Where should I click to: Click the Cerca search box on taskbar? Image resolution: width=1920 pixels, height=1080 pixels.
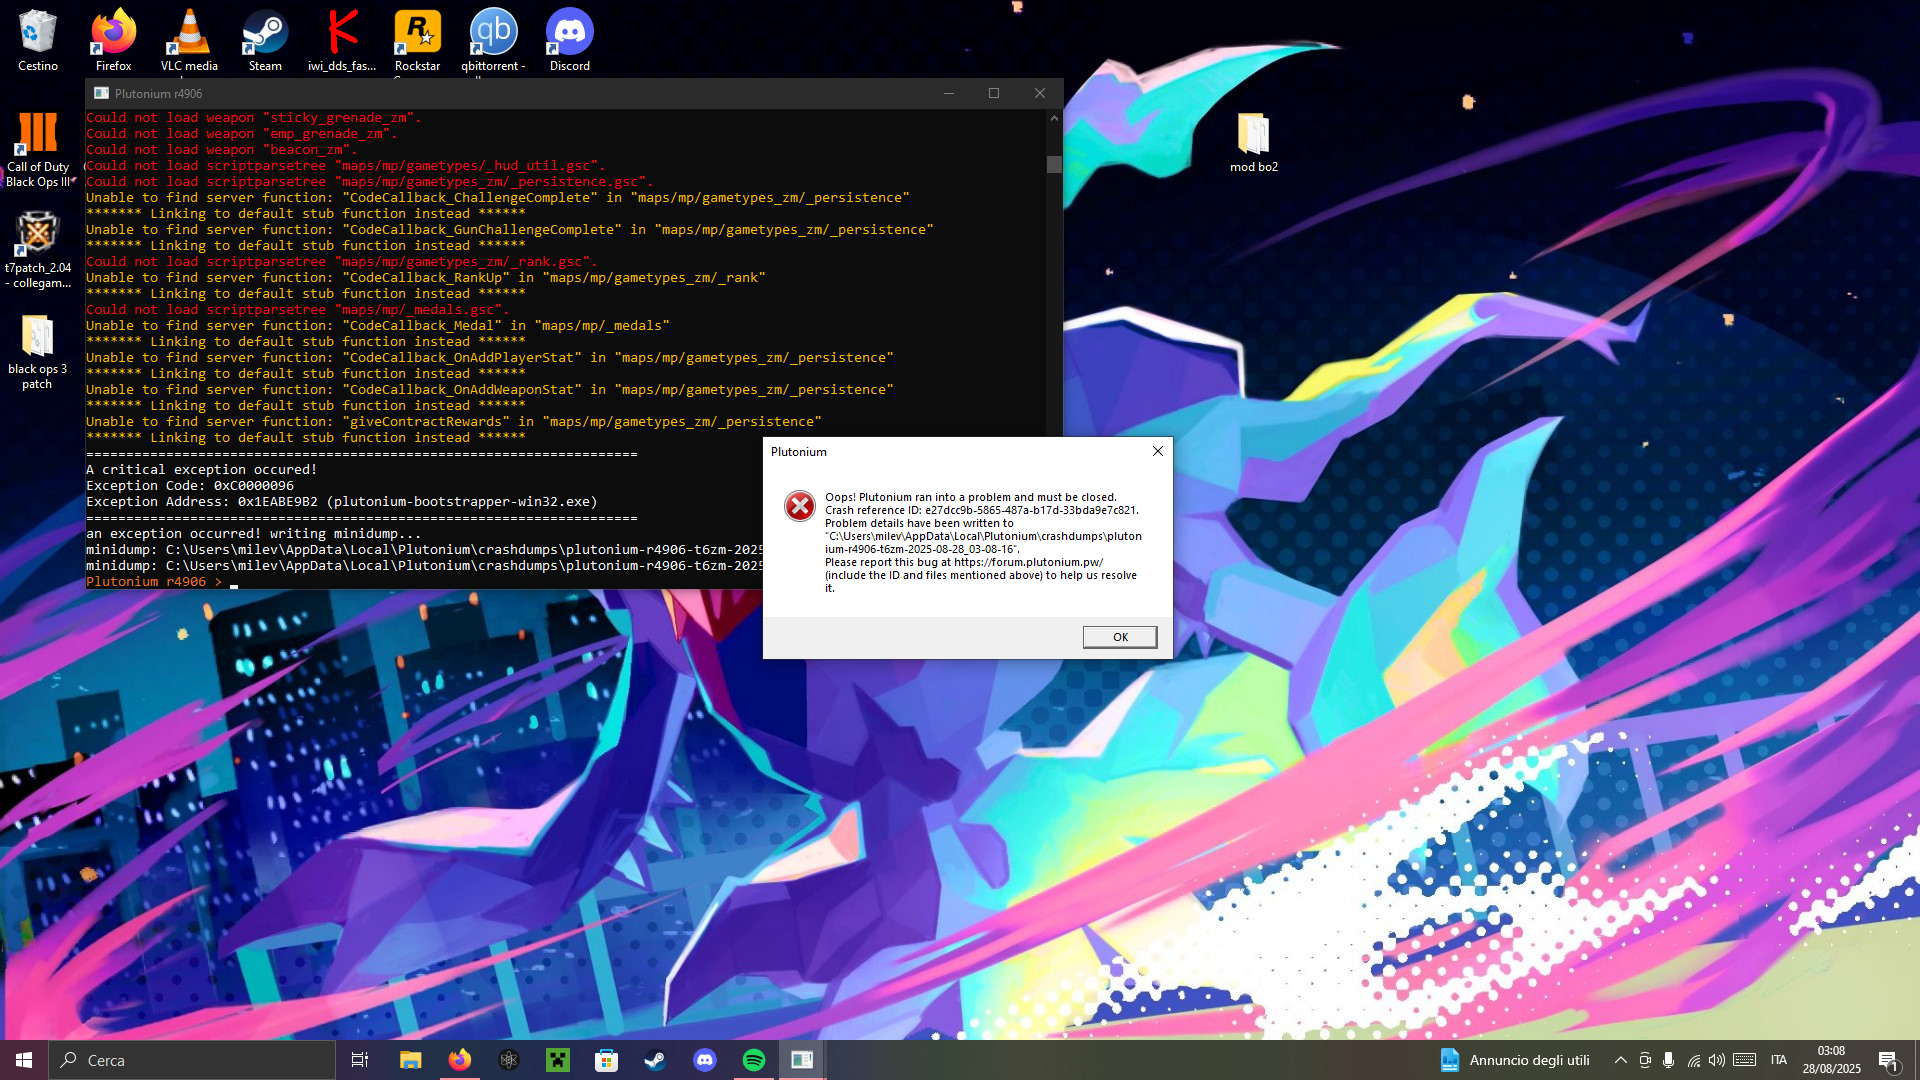(192, 1060)
